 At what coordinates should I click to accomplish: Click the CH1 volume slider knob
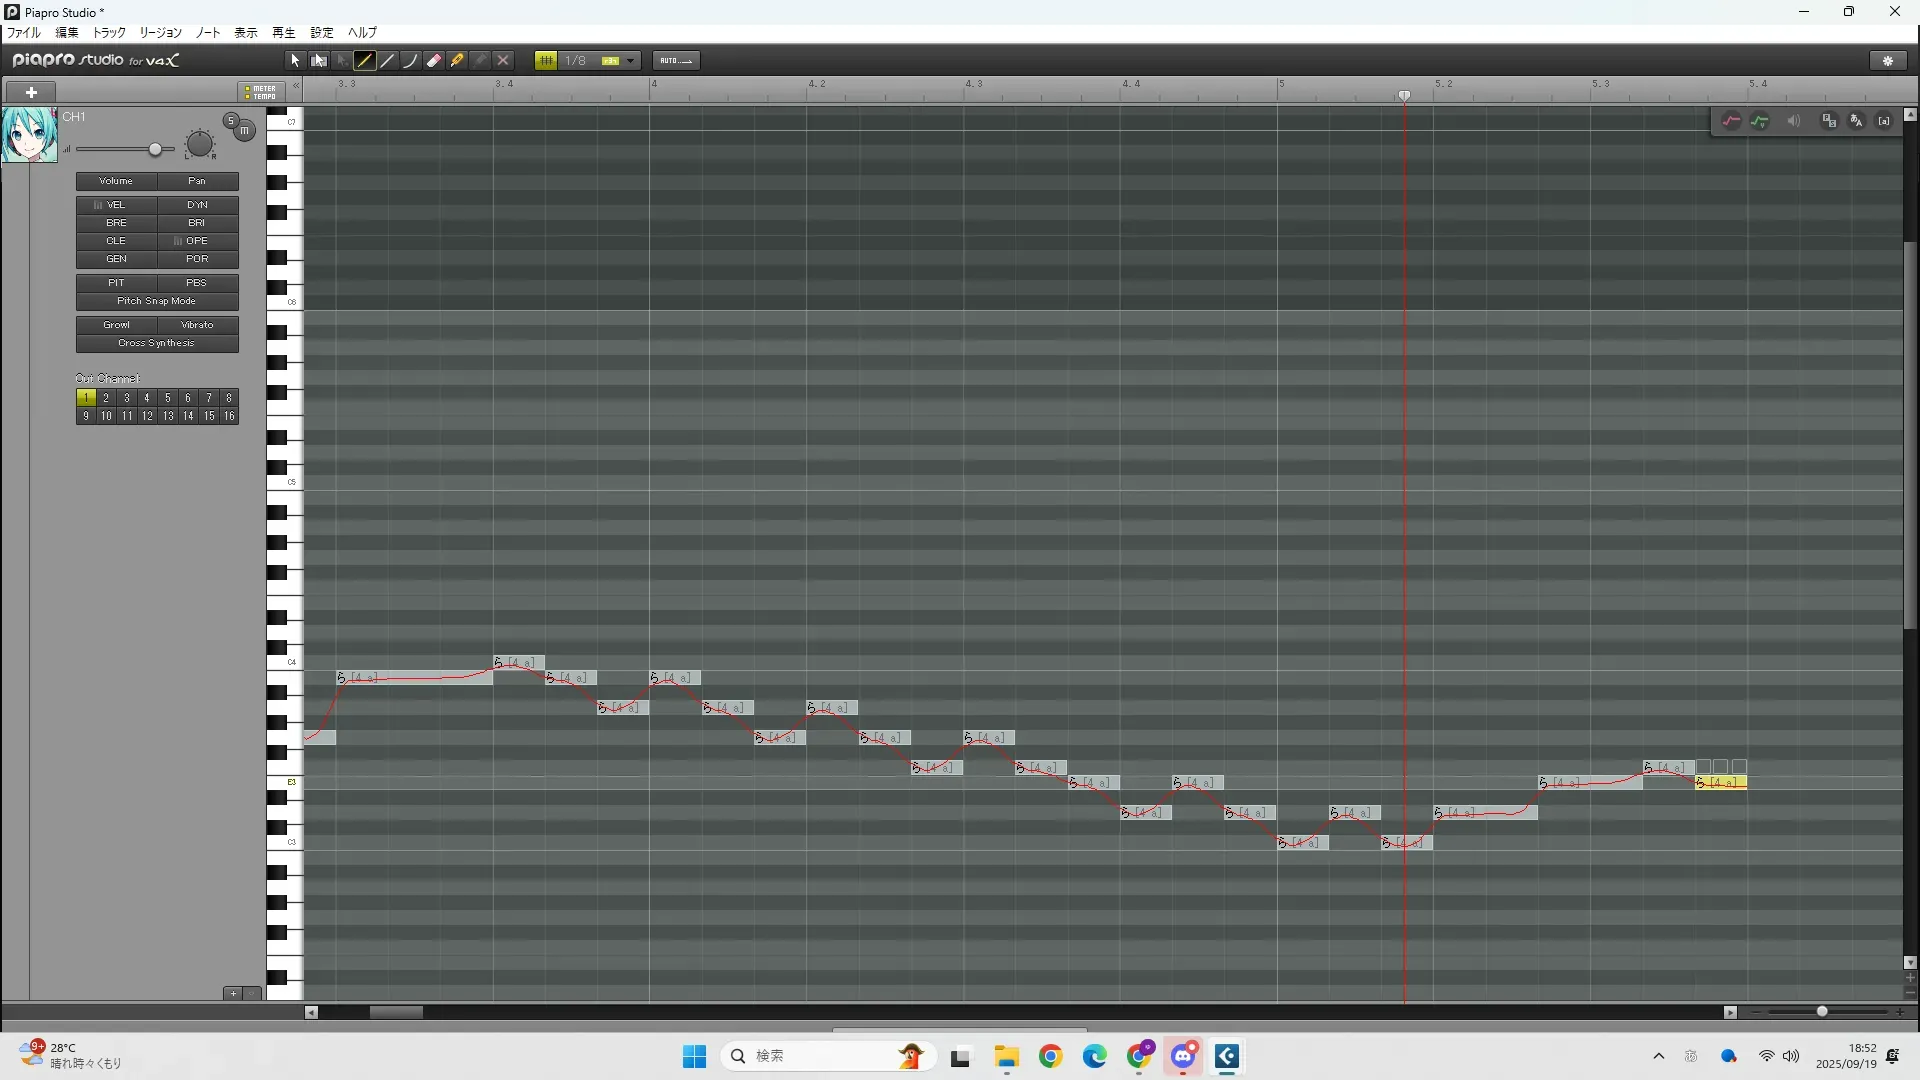coord(155,150)
